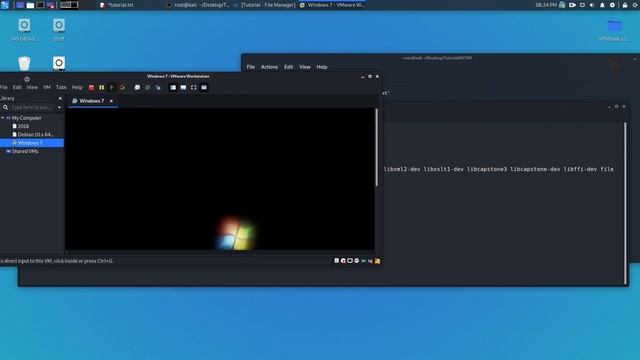640x360 pixels.
Task: Open the View menu in VMware Workstation
Action: (32, 87)
